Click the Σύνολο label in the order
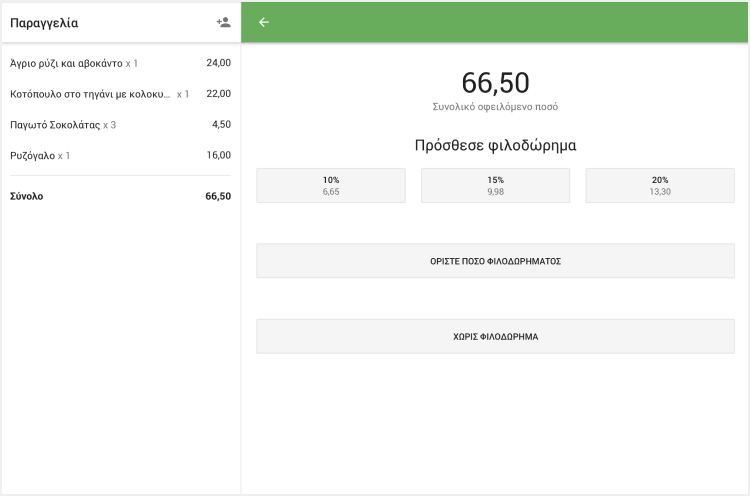 coord(27,197)
